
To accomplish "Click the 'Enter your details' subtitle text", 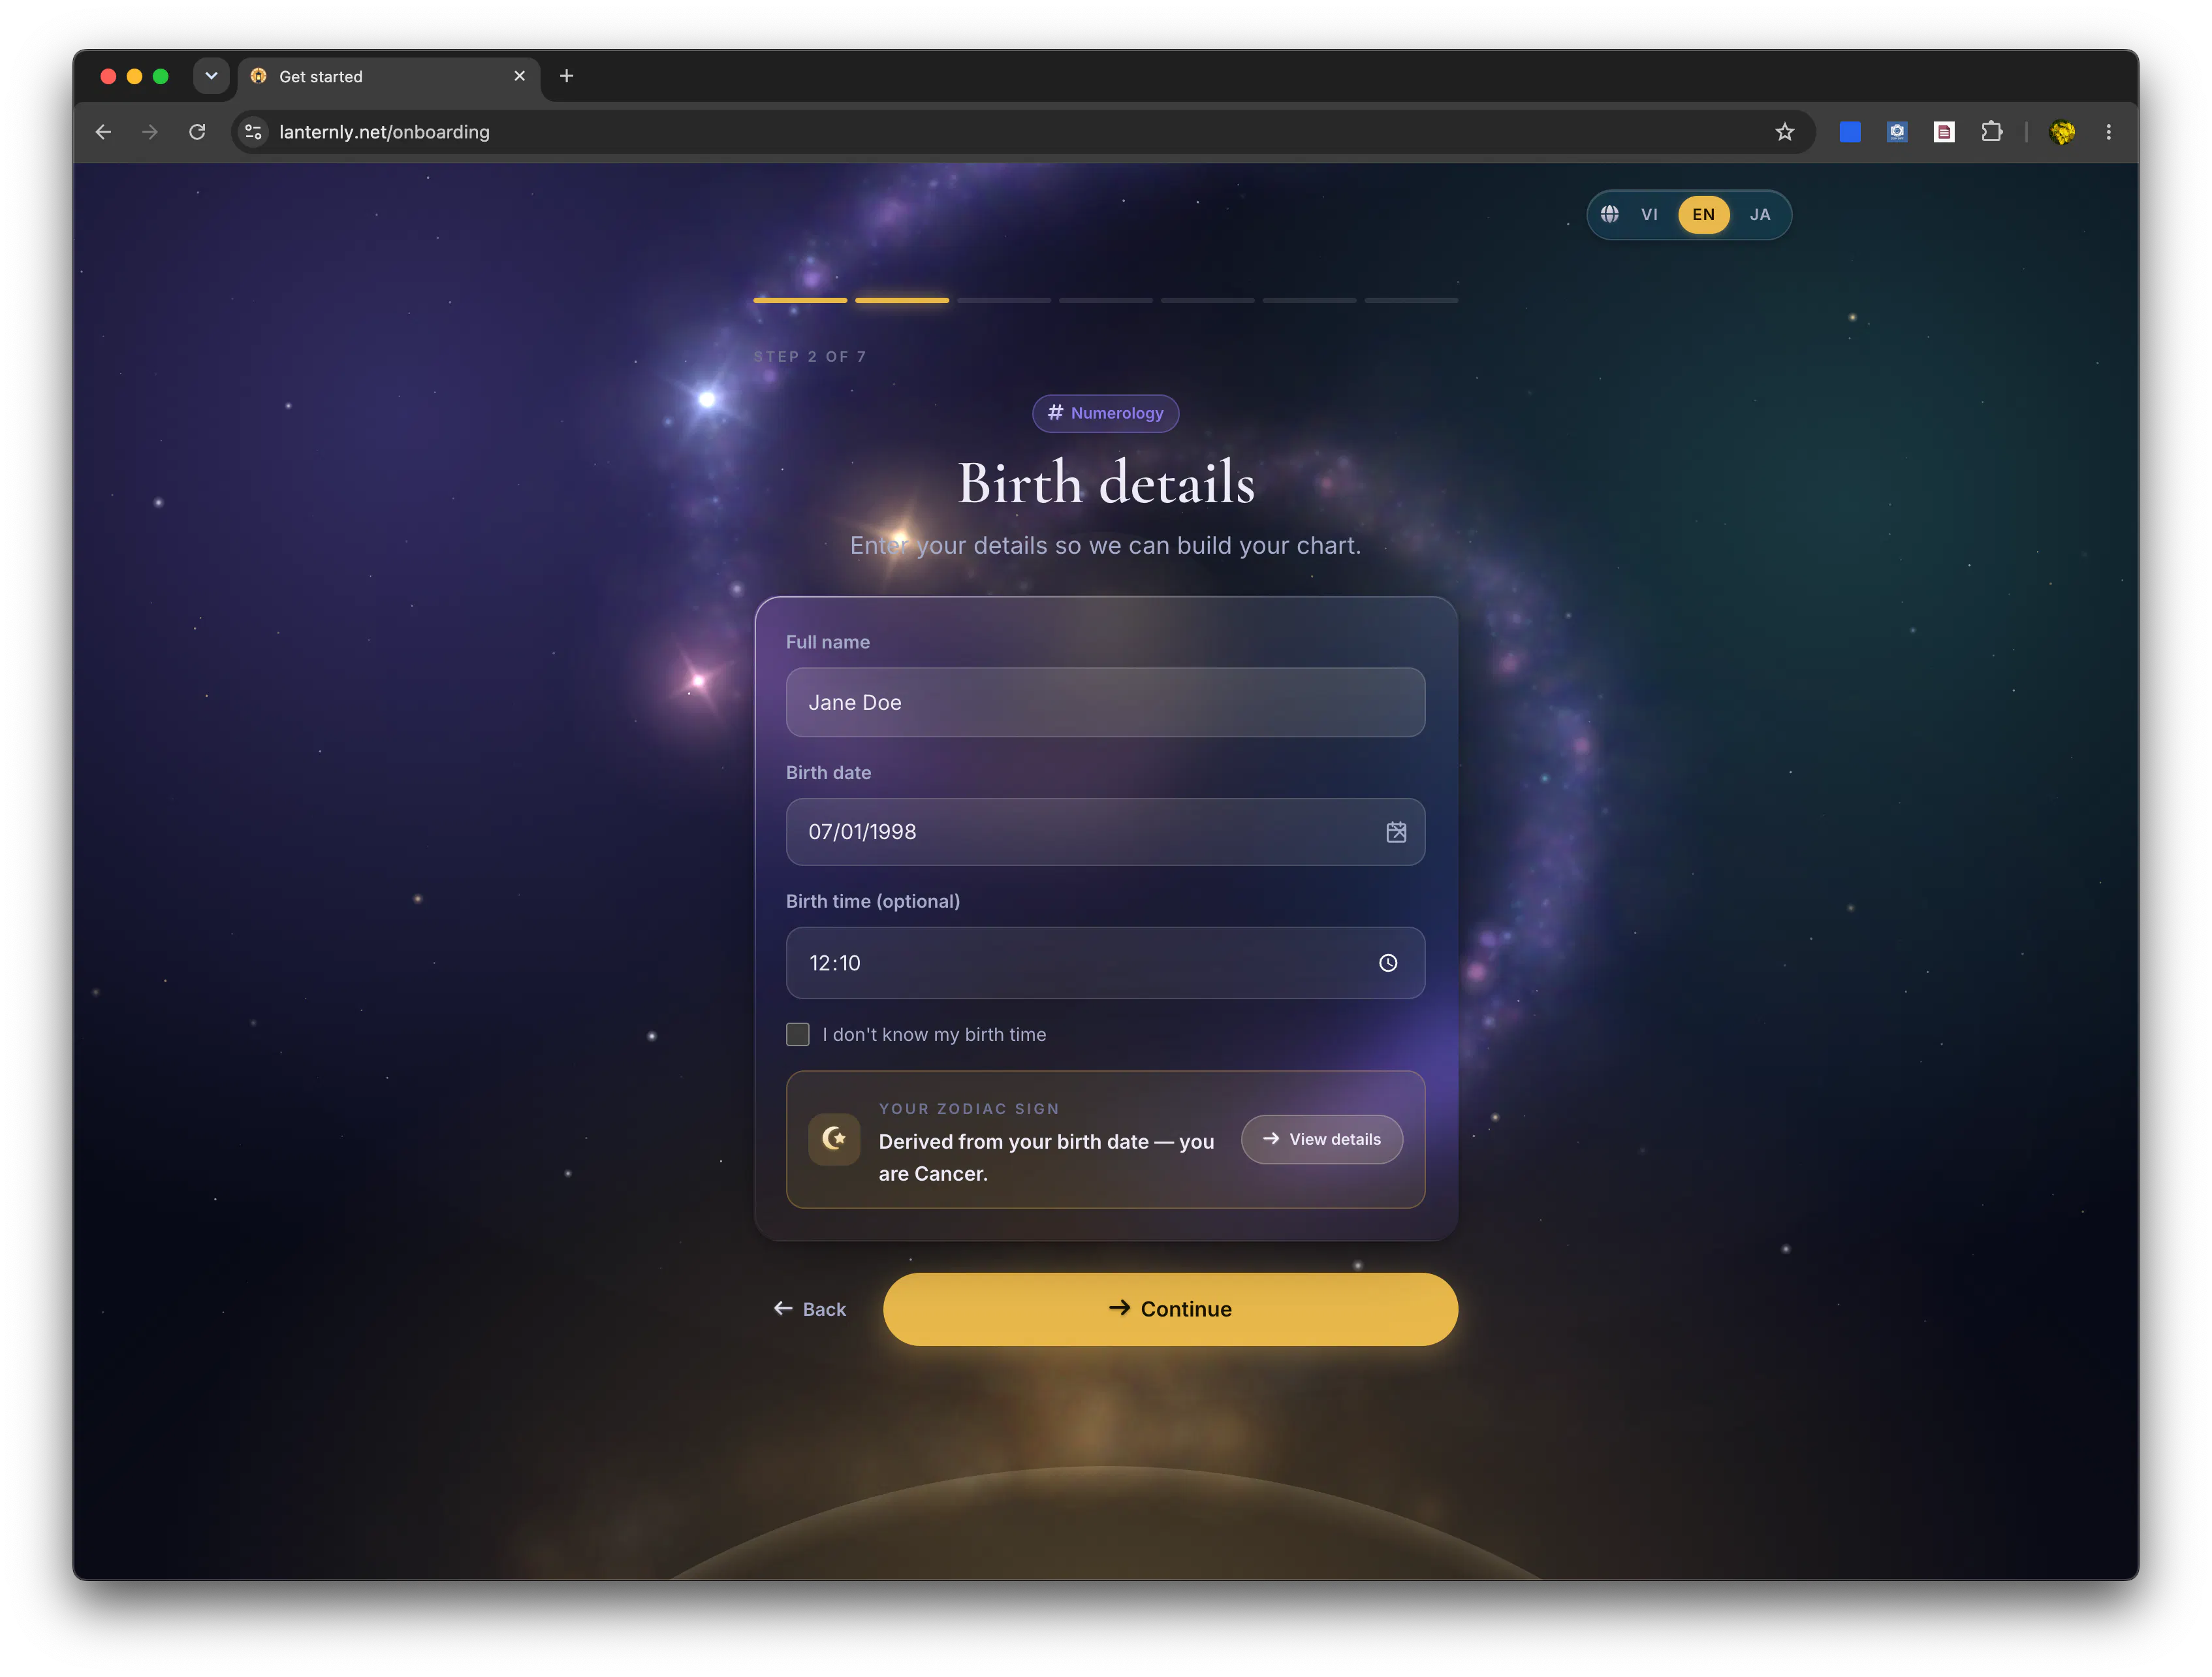I will (1105, 545).
